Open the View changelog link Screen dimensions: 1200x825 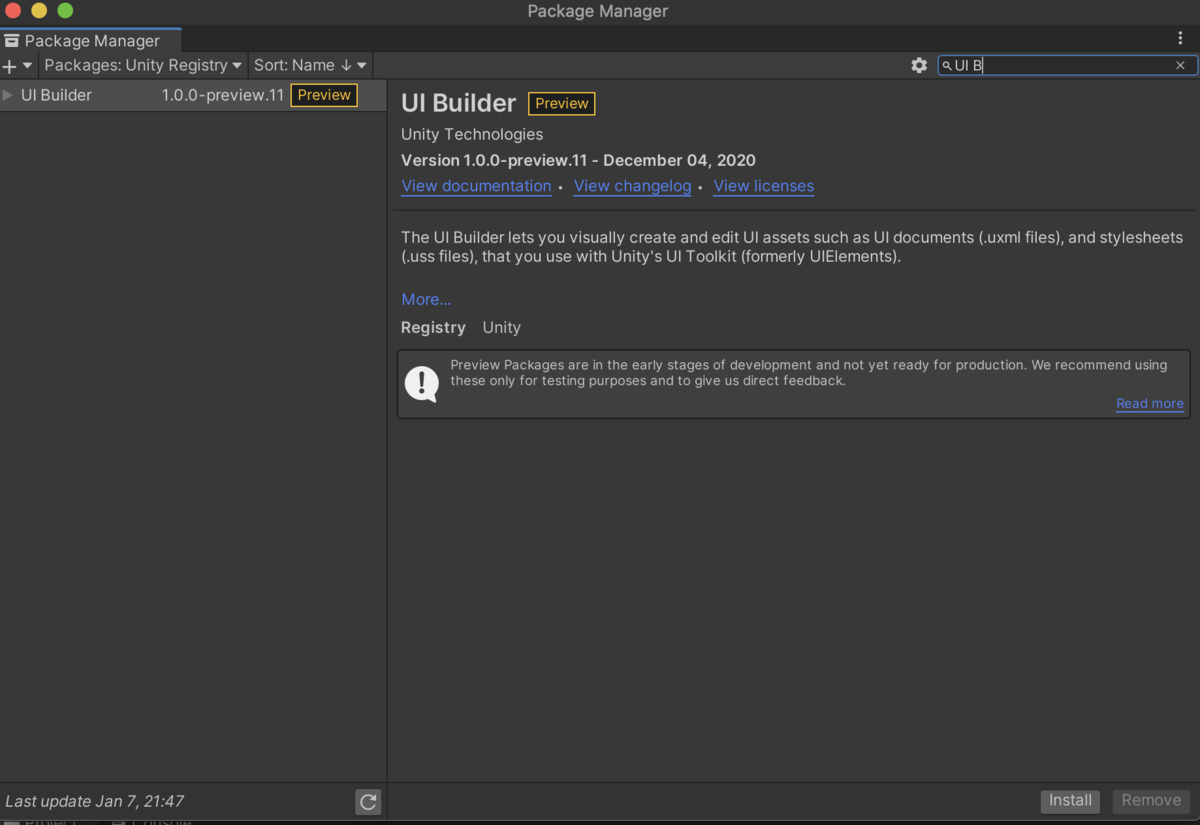632,186
